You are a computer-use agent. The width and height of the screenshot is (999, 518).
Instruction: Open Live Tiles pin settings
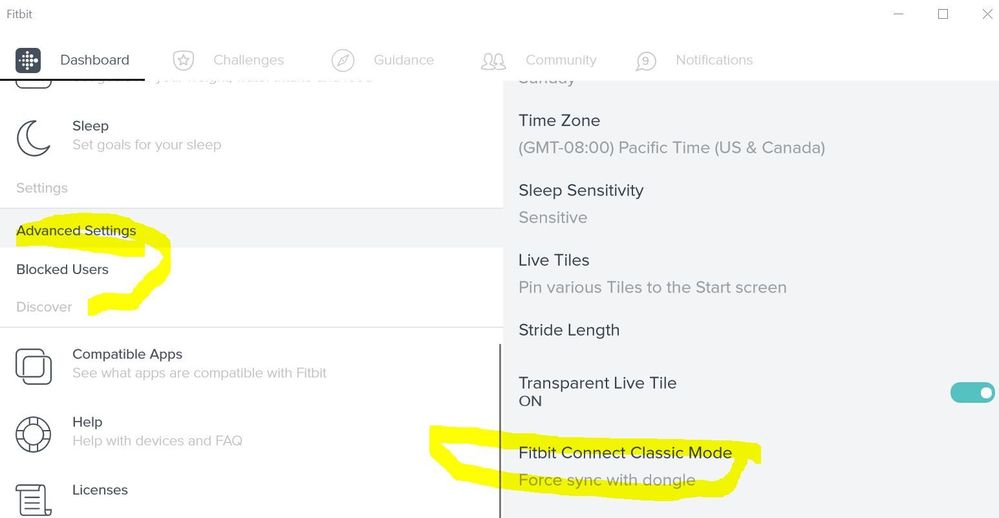pos(751,274)
